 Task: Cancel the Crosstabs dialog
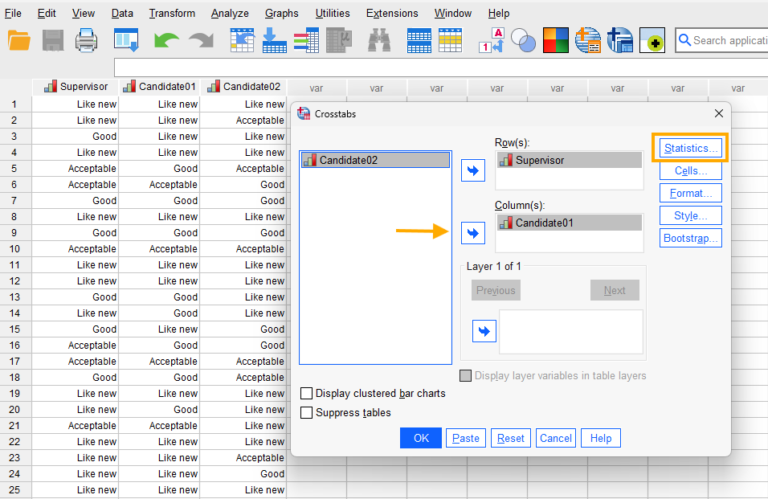(x=555, y=438)
